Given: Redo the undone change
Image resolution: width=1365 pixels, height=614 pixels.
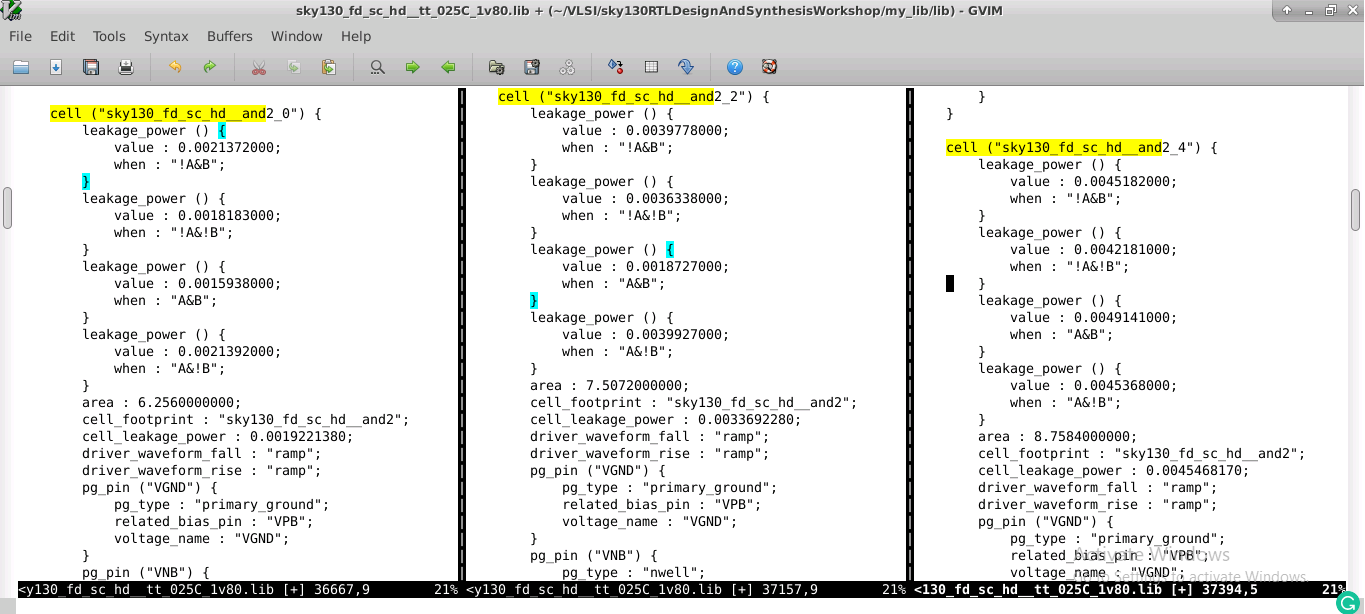Looking at the screenshot, I should 210,67.
